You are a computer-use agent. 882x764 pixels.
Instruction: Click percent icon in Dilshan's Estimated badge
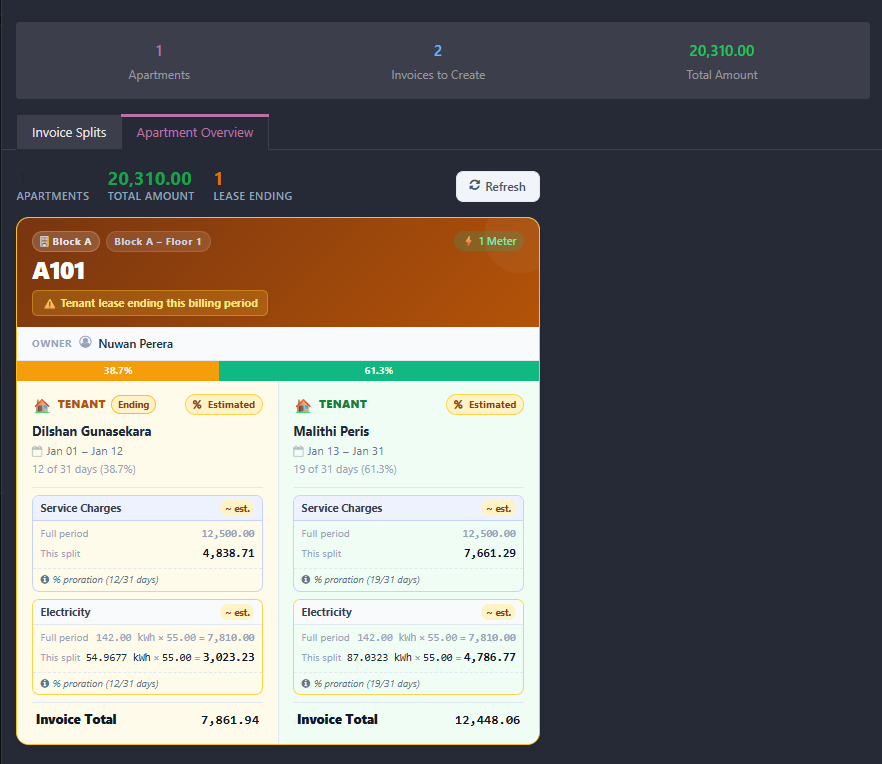(197, 405)
